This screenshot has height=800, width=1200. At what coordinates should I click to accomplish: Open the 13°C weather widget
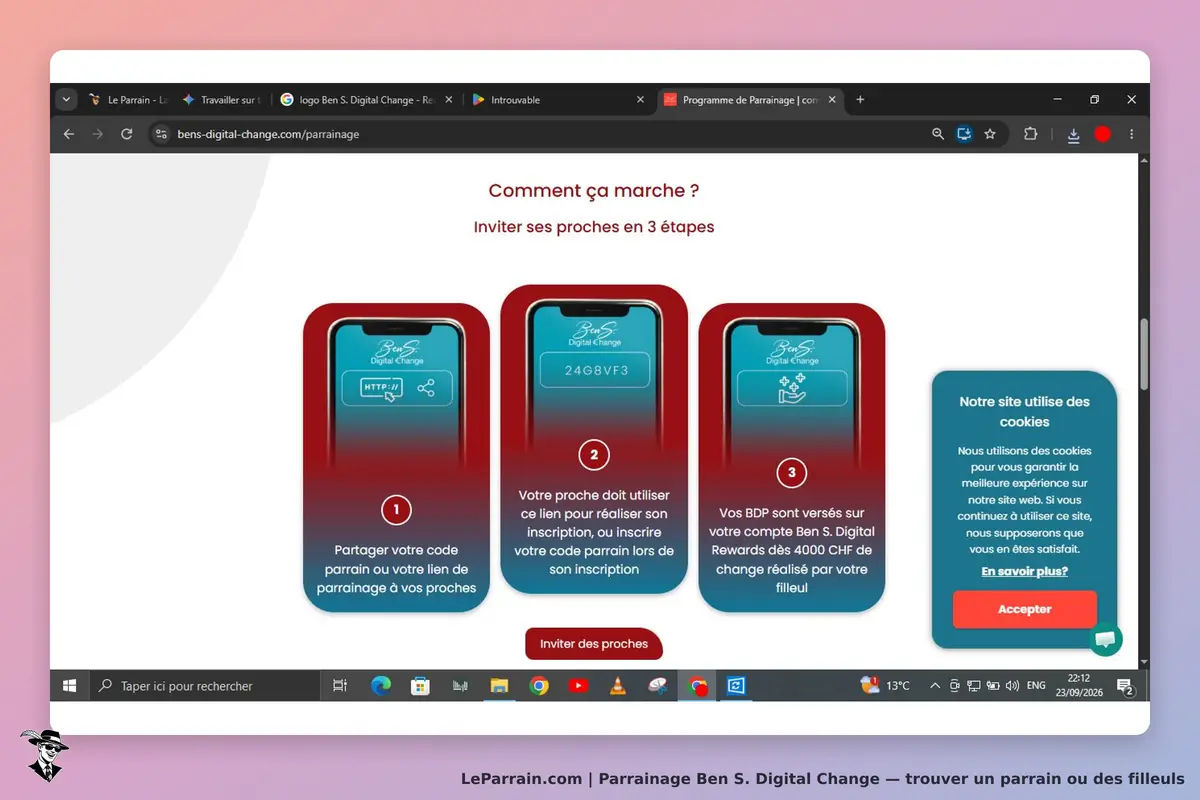(x=886, y=686)
